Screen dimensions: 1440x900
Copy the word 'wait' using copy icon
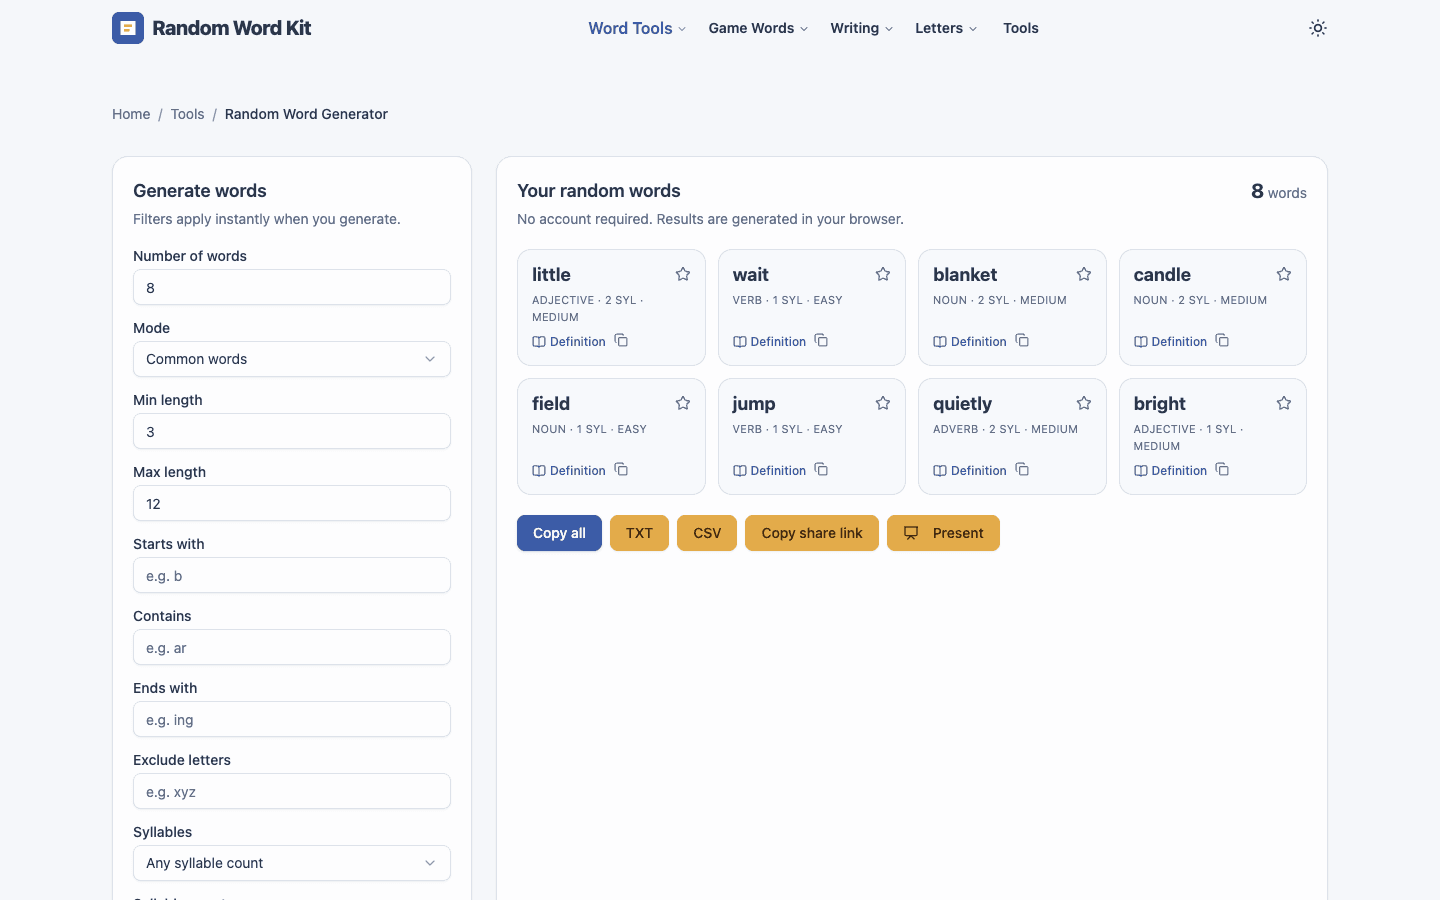pyautogui.click(x=821, y=340)
